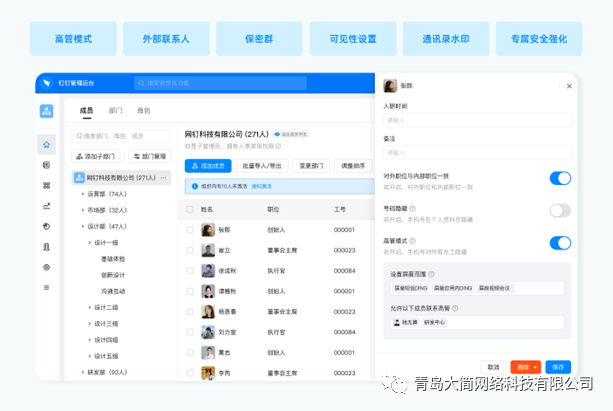Toggle off 对外职位与内部职位一致 switch
Viewport: 613px width, 411px height.
point(560,178)
